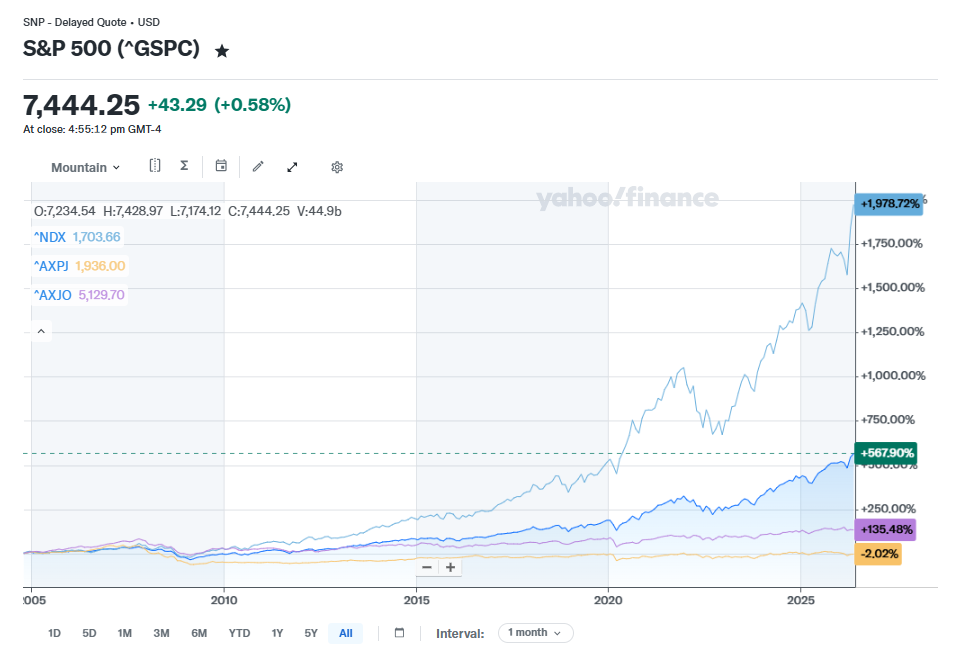This screenshot has height=657, width=957.
Task: Click the L:7,174.12 low value
Action: pyautogui.click(x=195, y=211)
